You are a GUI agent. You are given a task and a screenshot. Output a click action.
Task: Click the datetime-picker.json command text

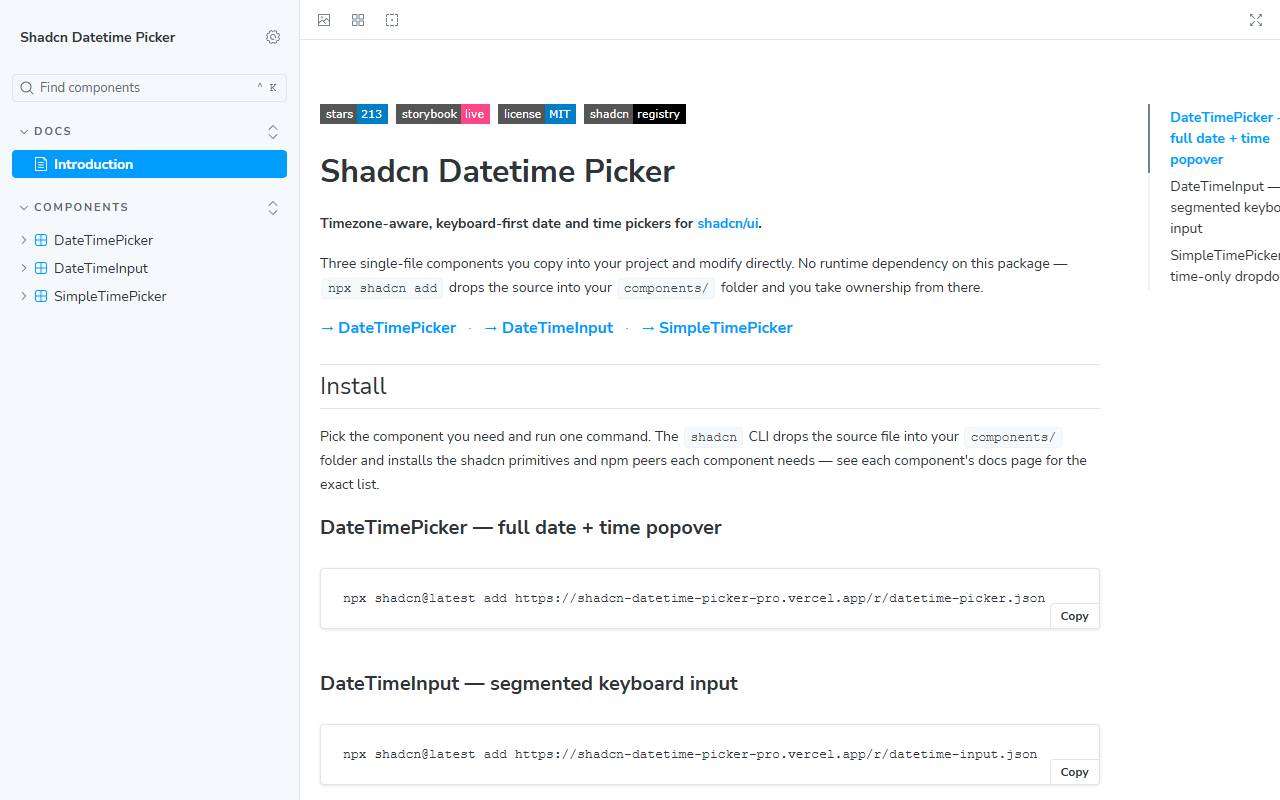point(694,598)
